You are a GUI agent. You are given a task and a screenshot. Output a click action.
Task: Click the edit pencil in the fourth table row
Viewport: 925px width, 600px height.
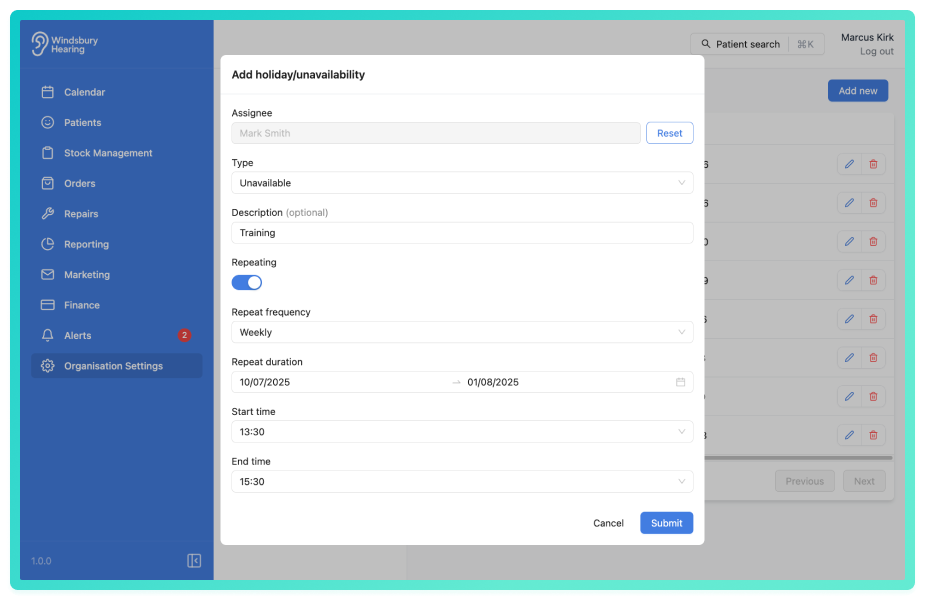849,280
